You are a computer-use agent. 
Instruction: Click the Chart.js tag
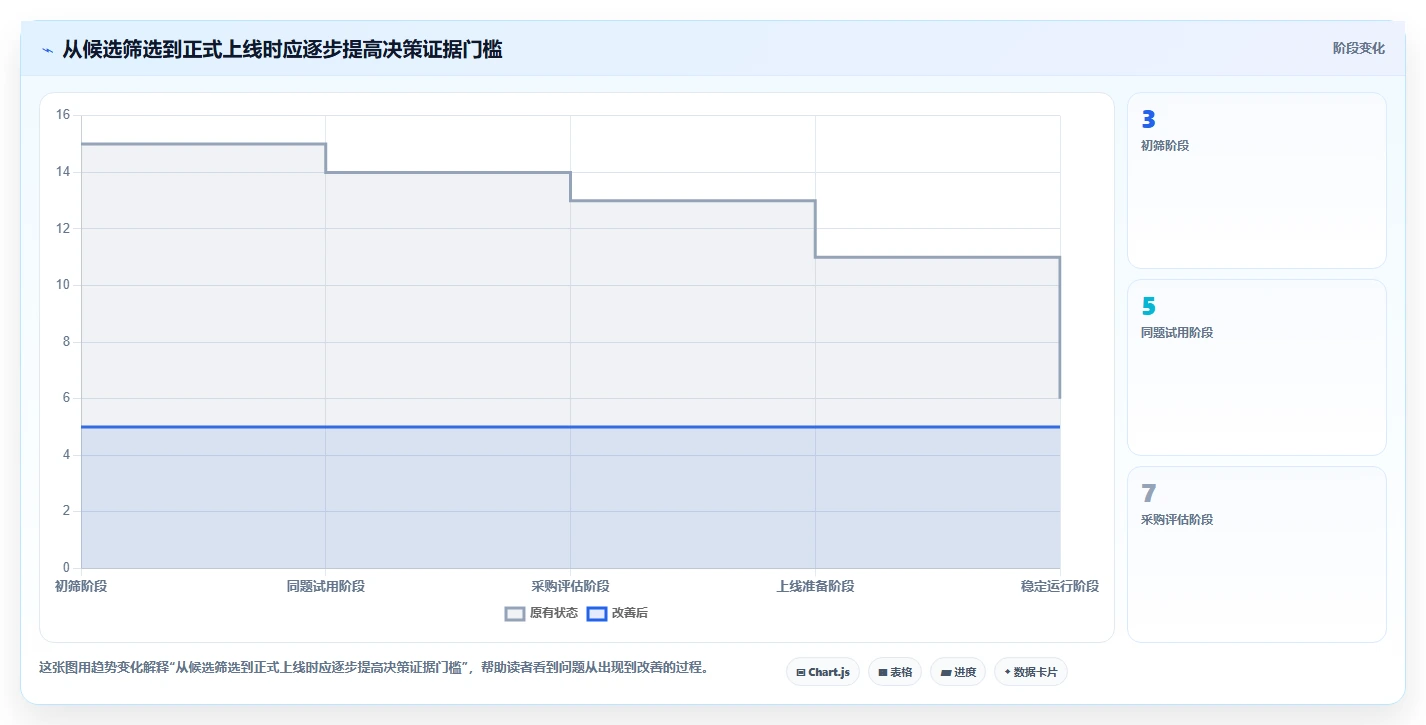(x=823, y=672)
